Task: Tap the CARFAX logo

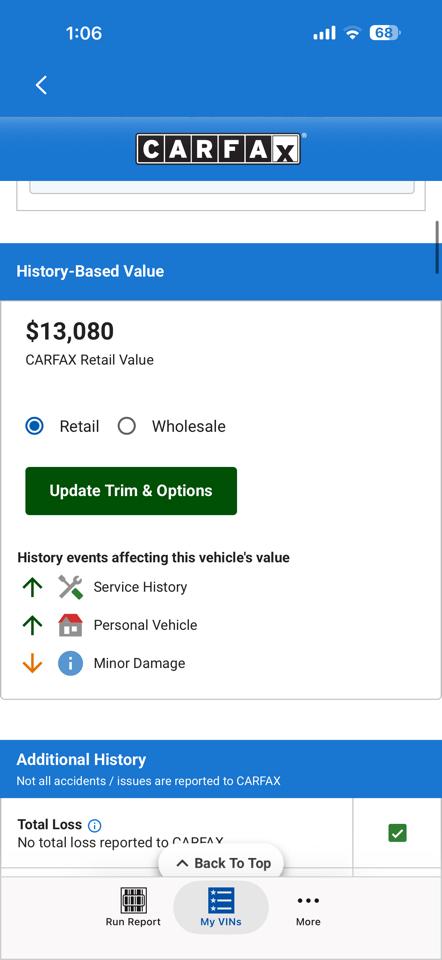Action: [219, 149]
